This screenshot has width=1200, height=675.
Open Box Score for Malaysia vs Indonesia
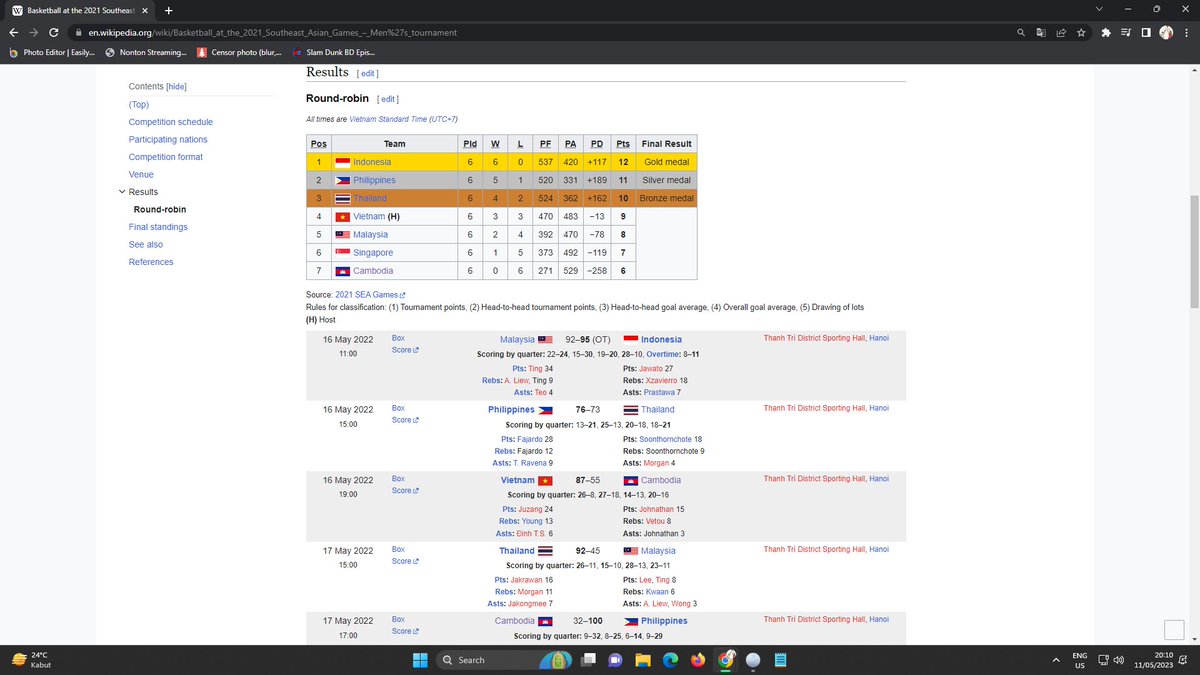(x=404, y=344)
